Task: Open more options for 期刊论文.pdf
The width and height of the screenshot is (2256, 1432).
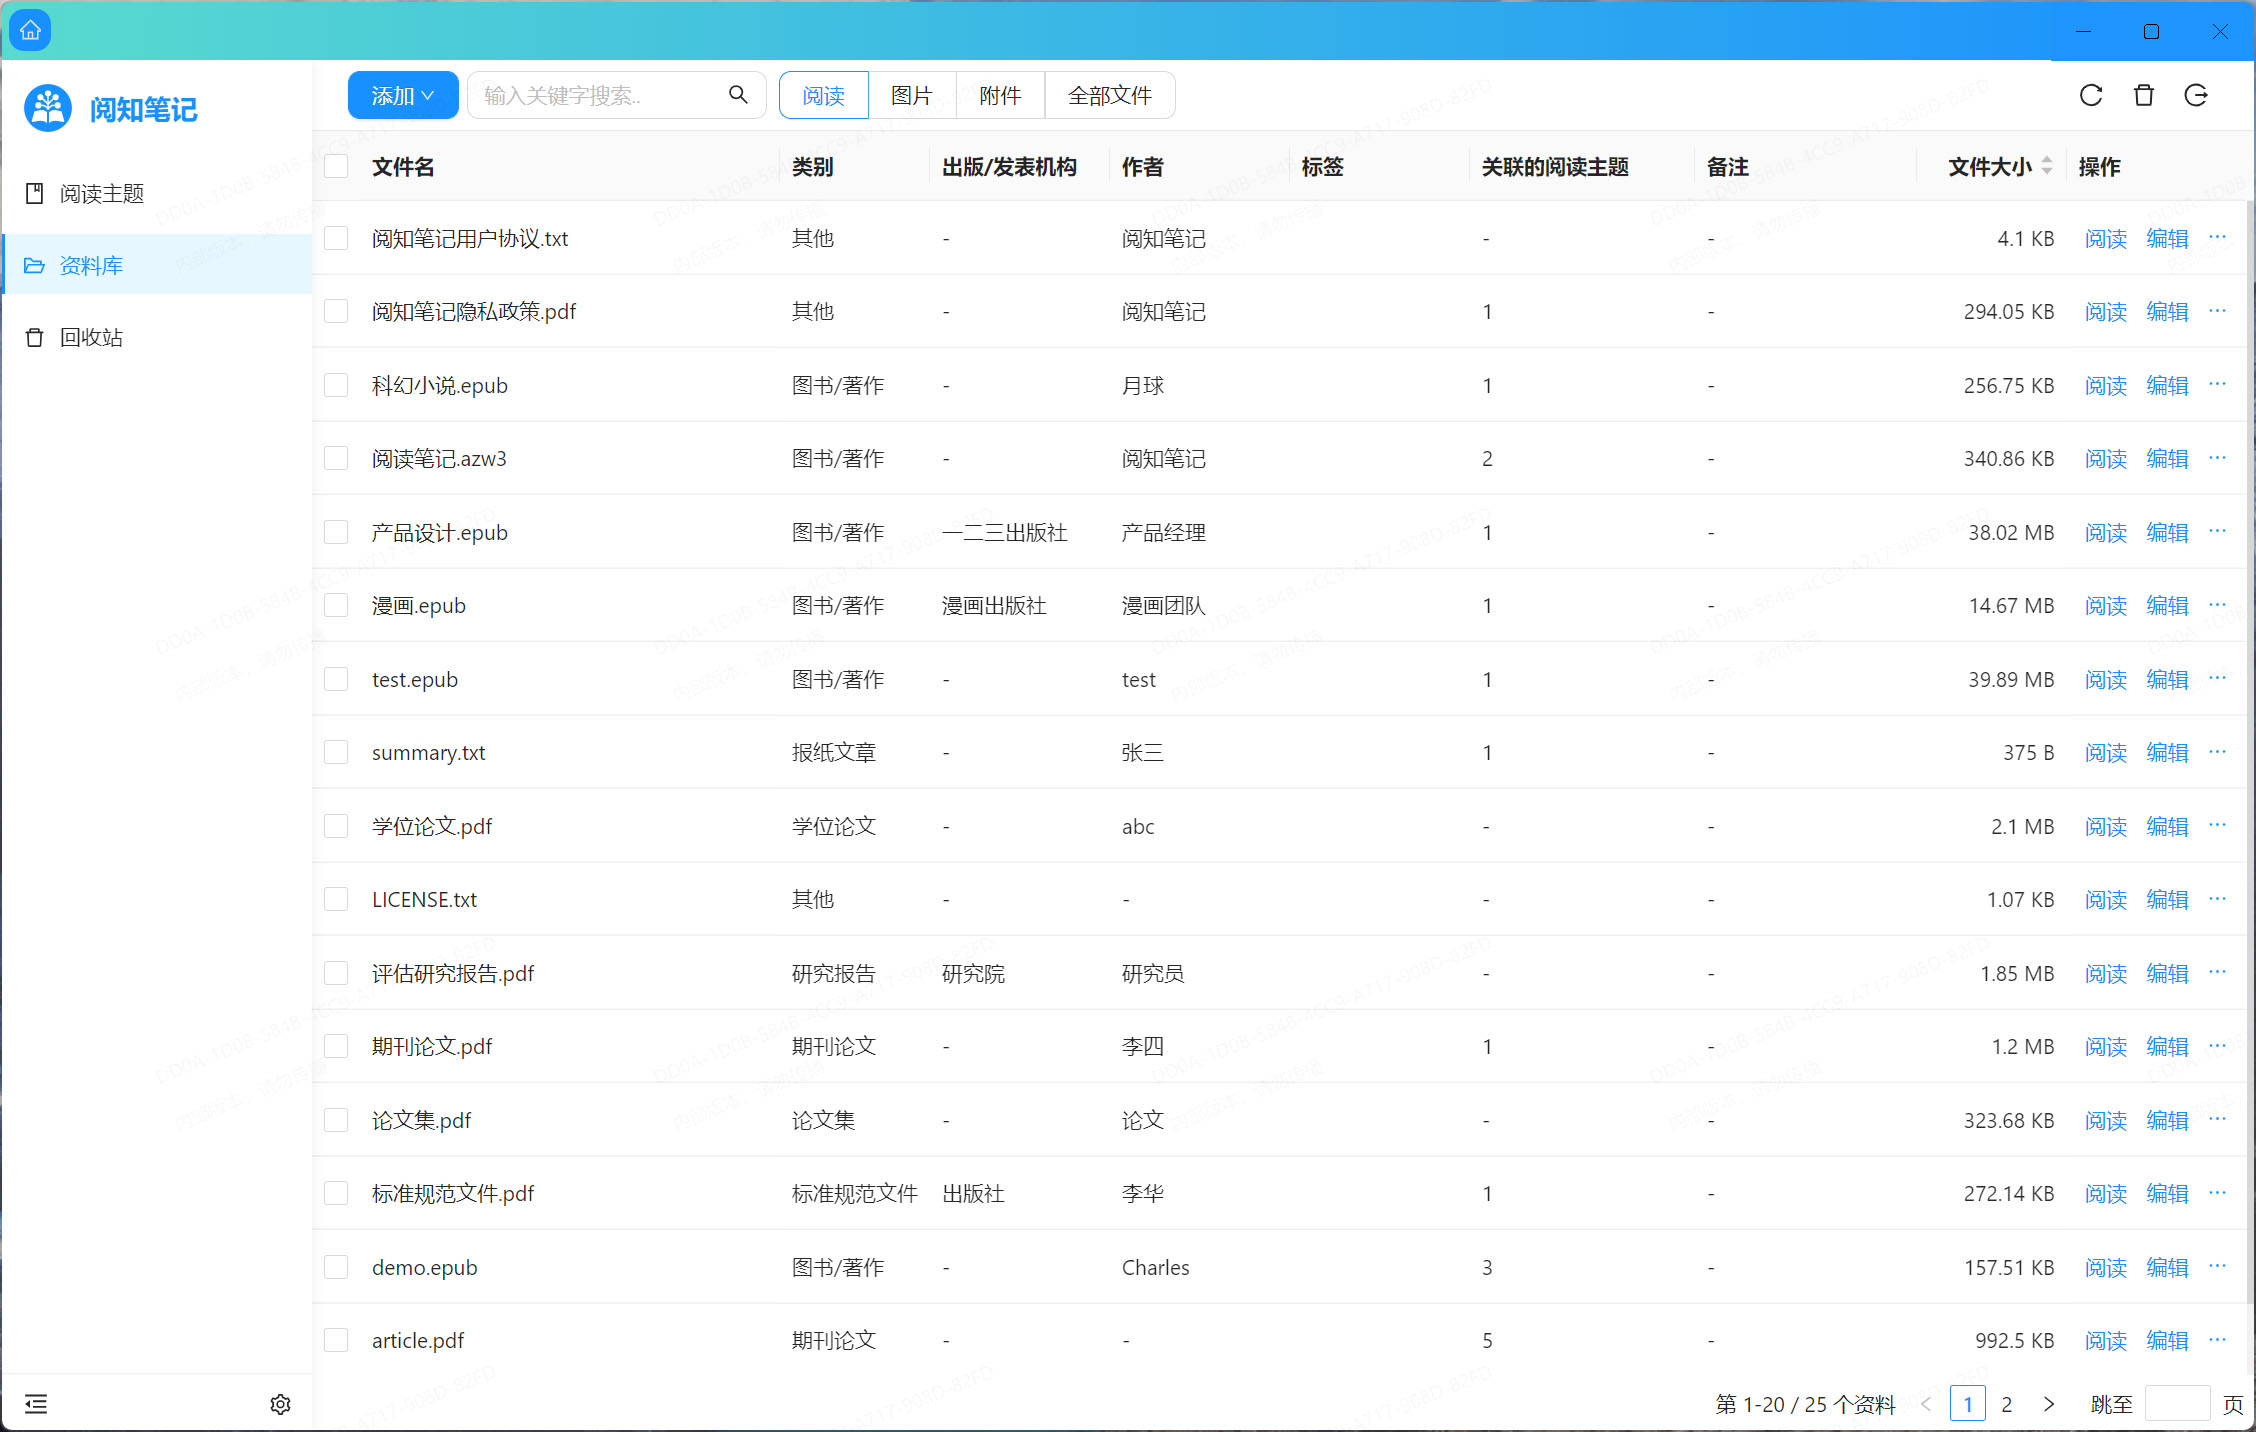Action: point(2217,1046)
